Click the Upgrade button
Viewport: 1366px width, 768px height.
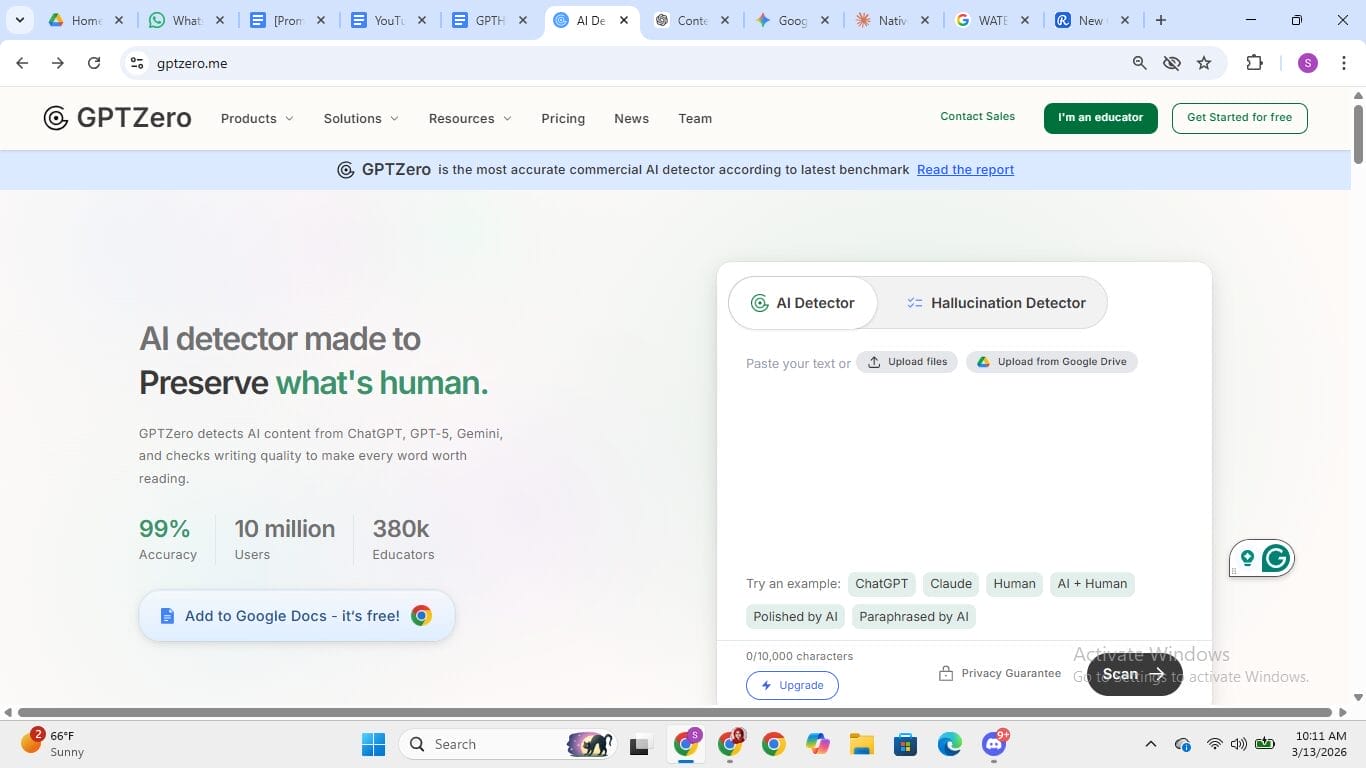[792, 686]
